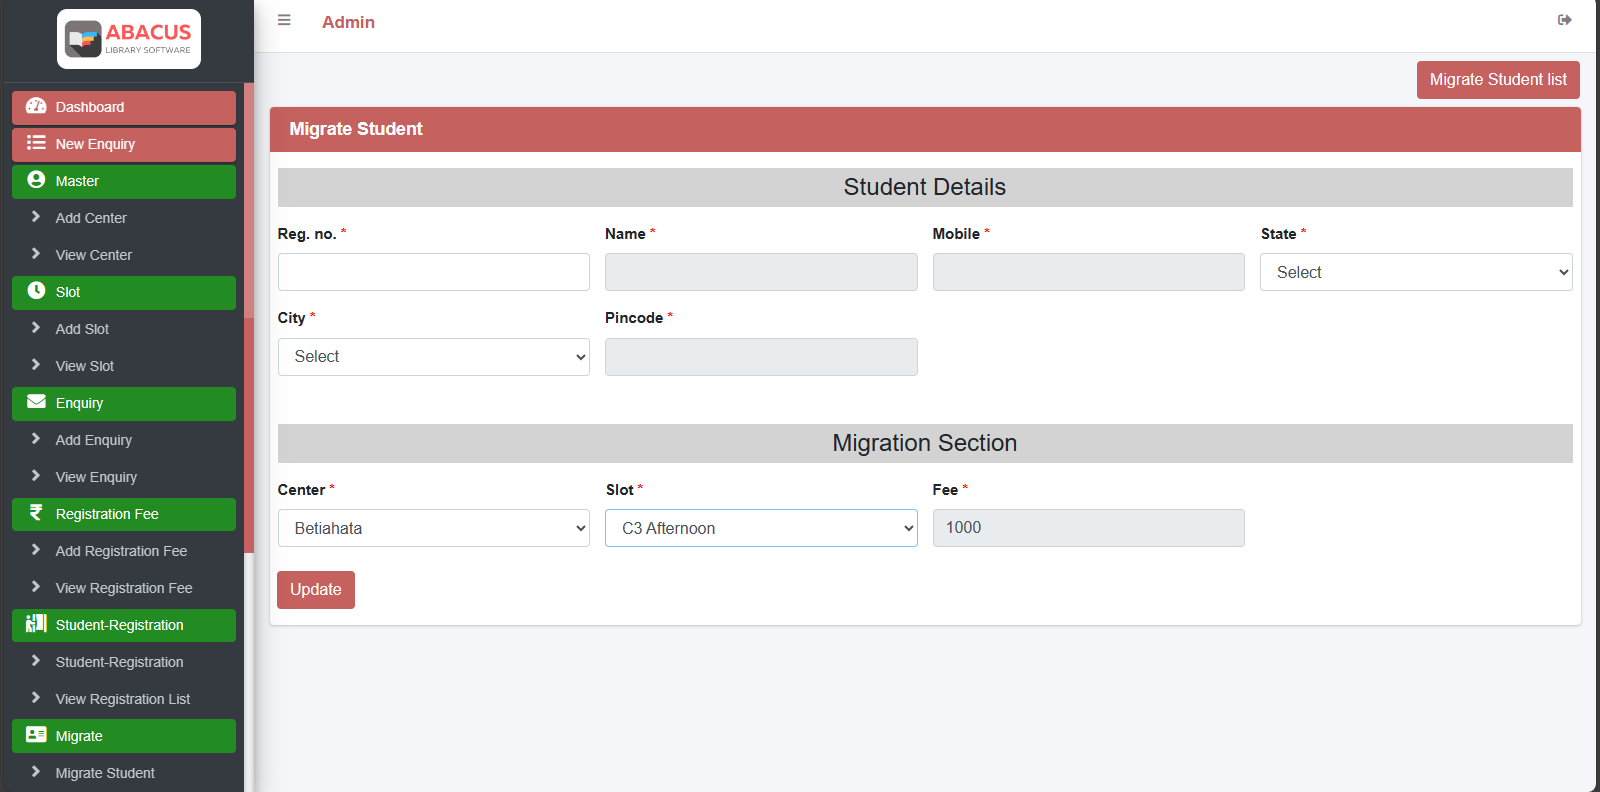Click the Master user-circle icon

36,180
